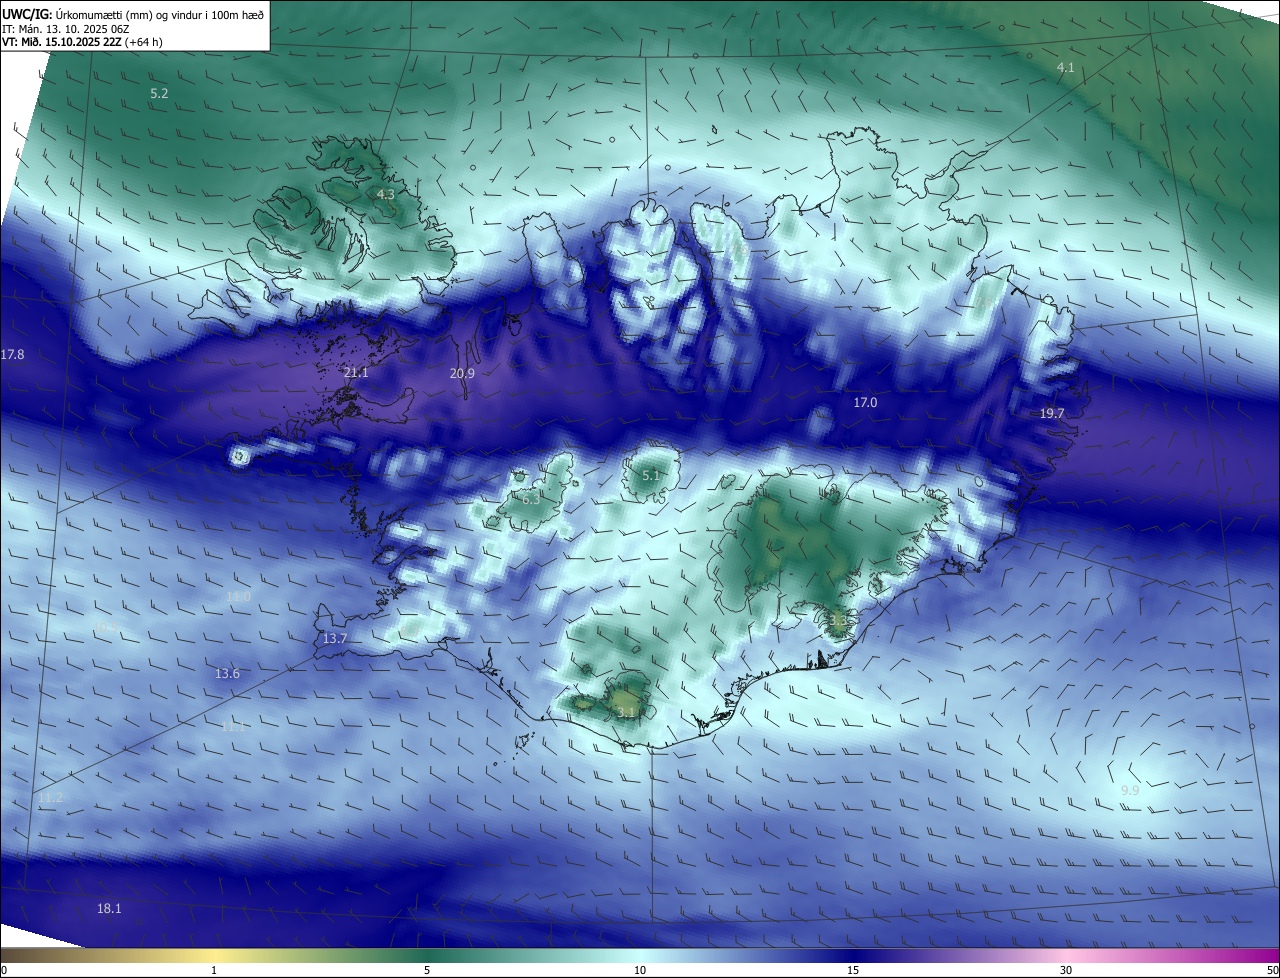Click the initial time line 'IT: Mán. 13. 10. 2025 06Z'

pyautogui.click(x=66, y=28)
